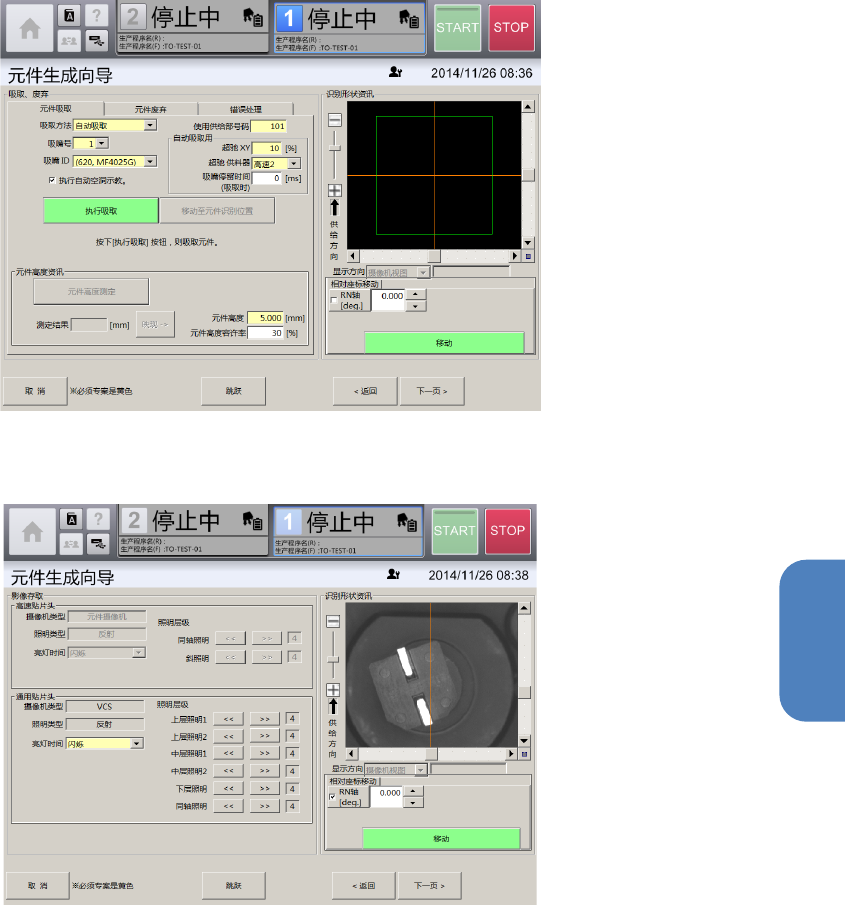The height and width of the screenshot is (905, 845).
Task: Open 显示方向 dropdown on 08:36 screen
Action: tap(424, 272)
